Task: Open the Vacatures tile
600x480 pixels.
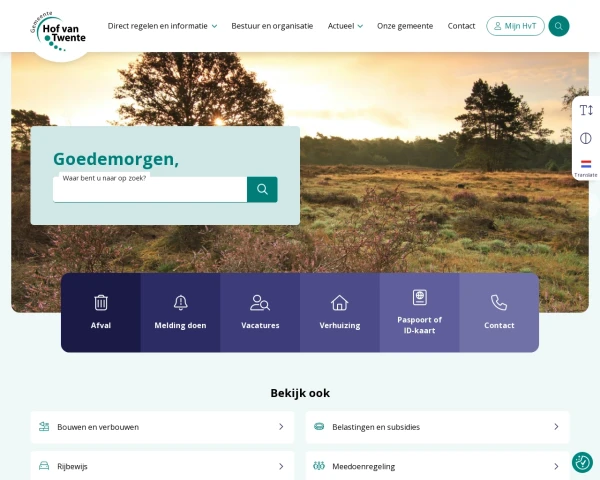Action: coord(260,312)
